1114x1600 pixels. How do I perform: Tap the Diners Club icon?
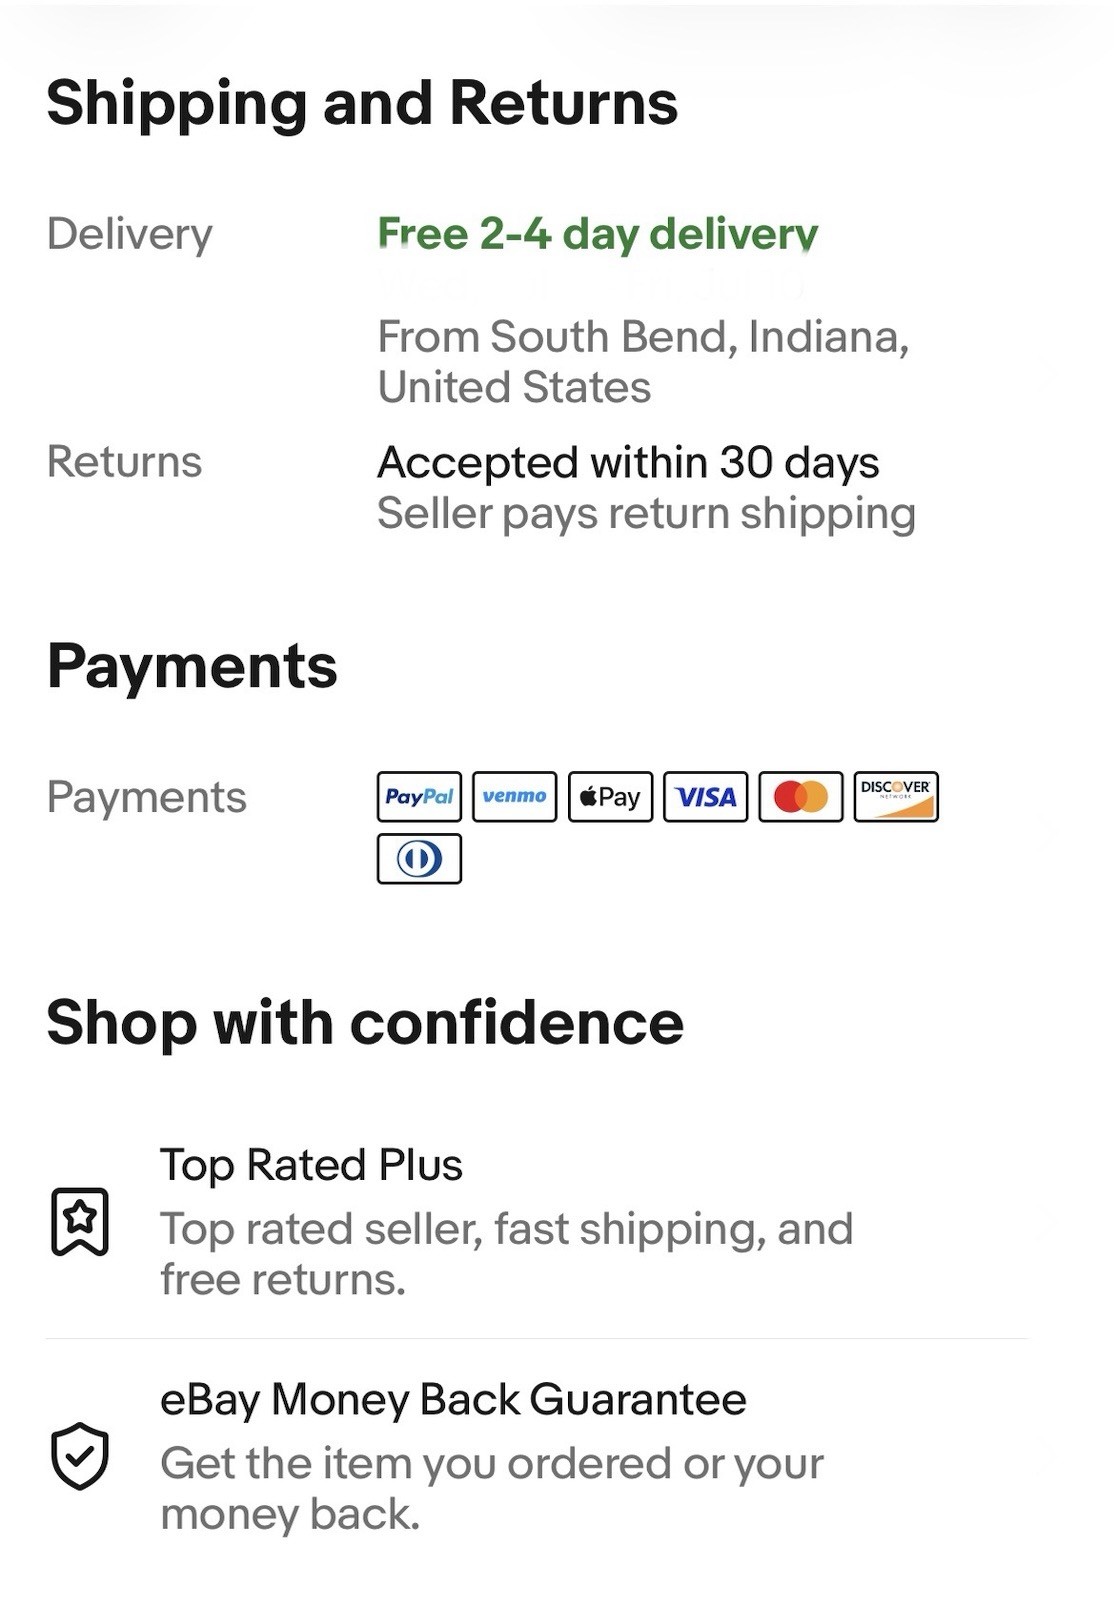[419, 858]
